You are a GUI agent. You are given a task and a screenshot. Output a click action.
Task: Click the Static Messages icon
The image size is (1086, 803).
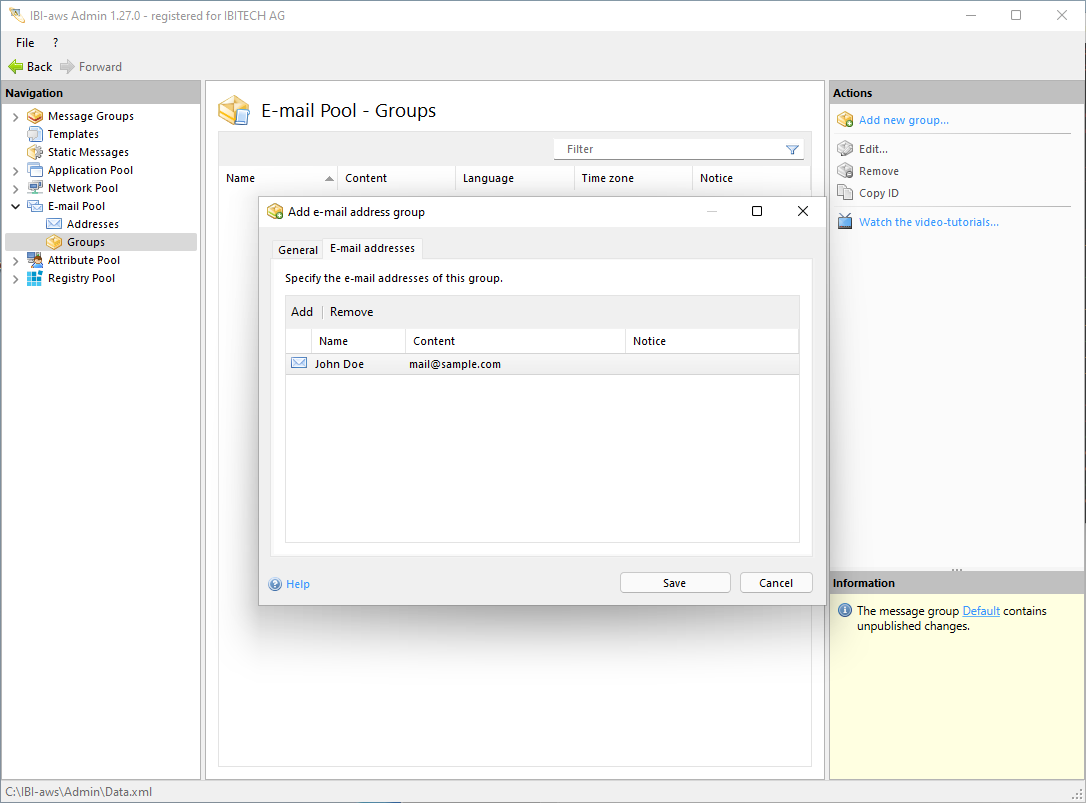(35, 152)
